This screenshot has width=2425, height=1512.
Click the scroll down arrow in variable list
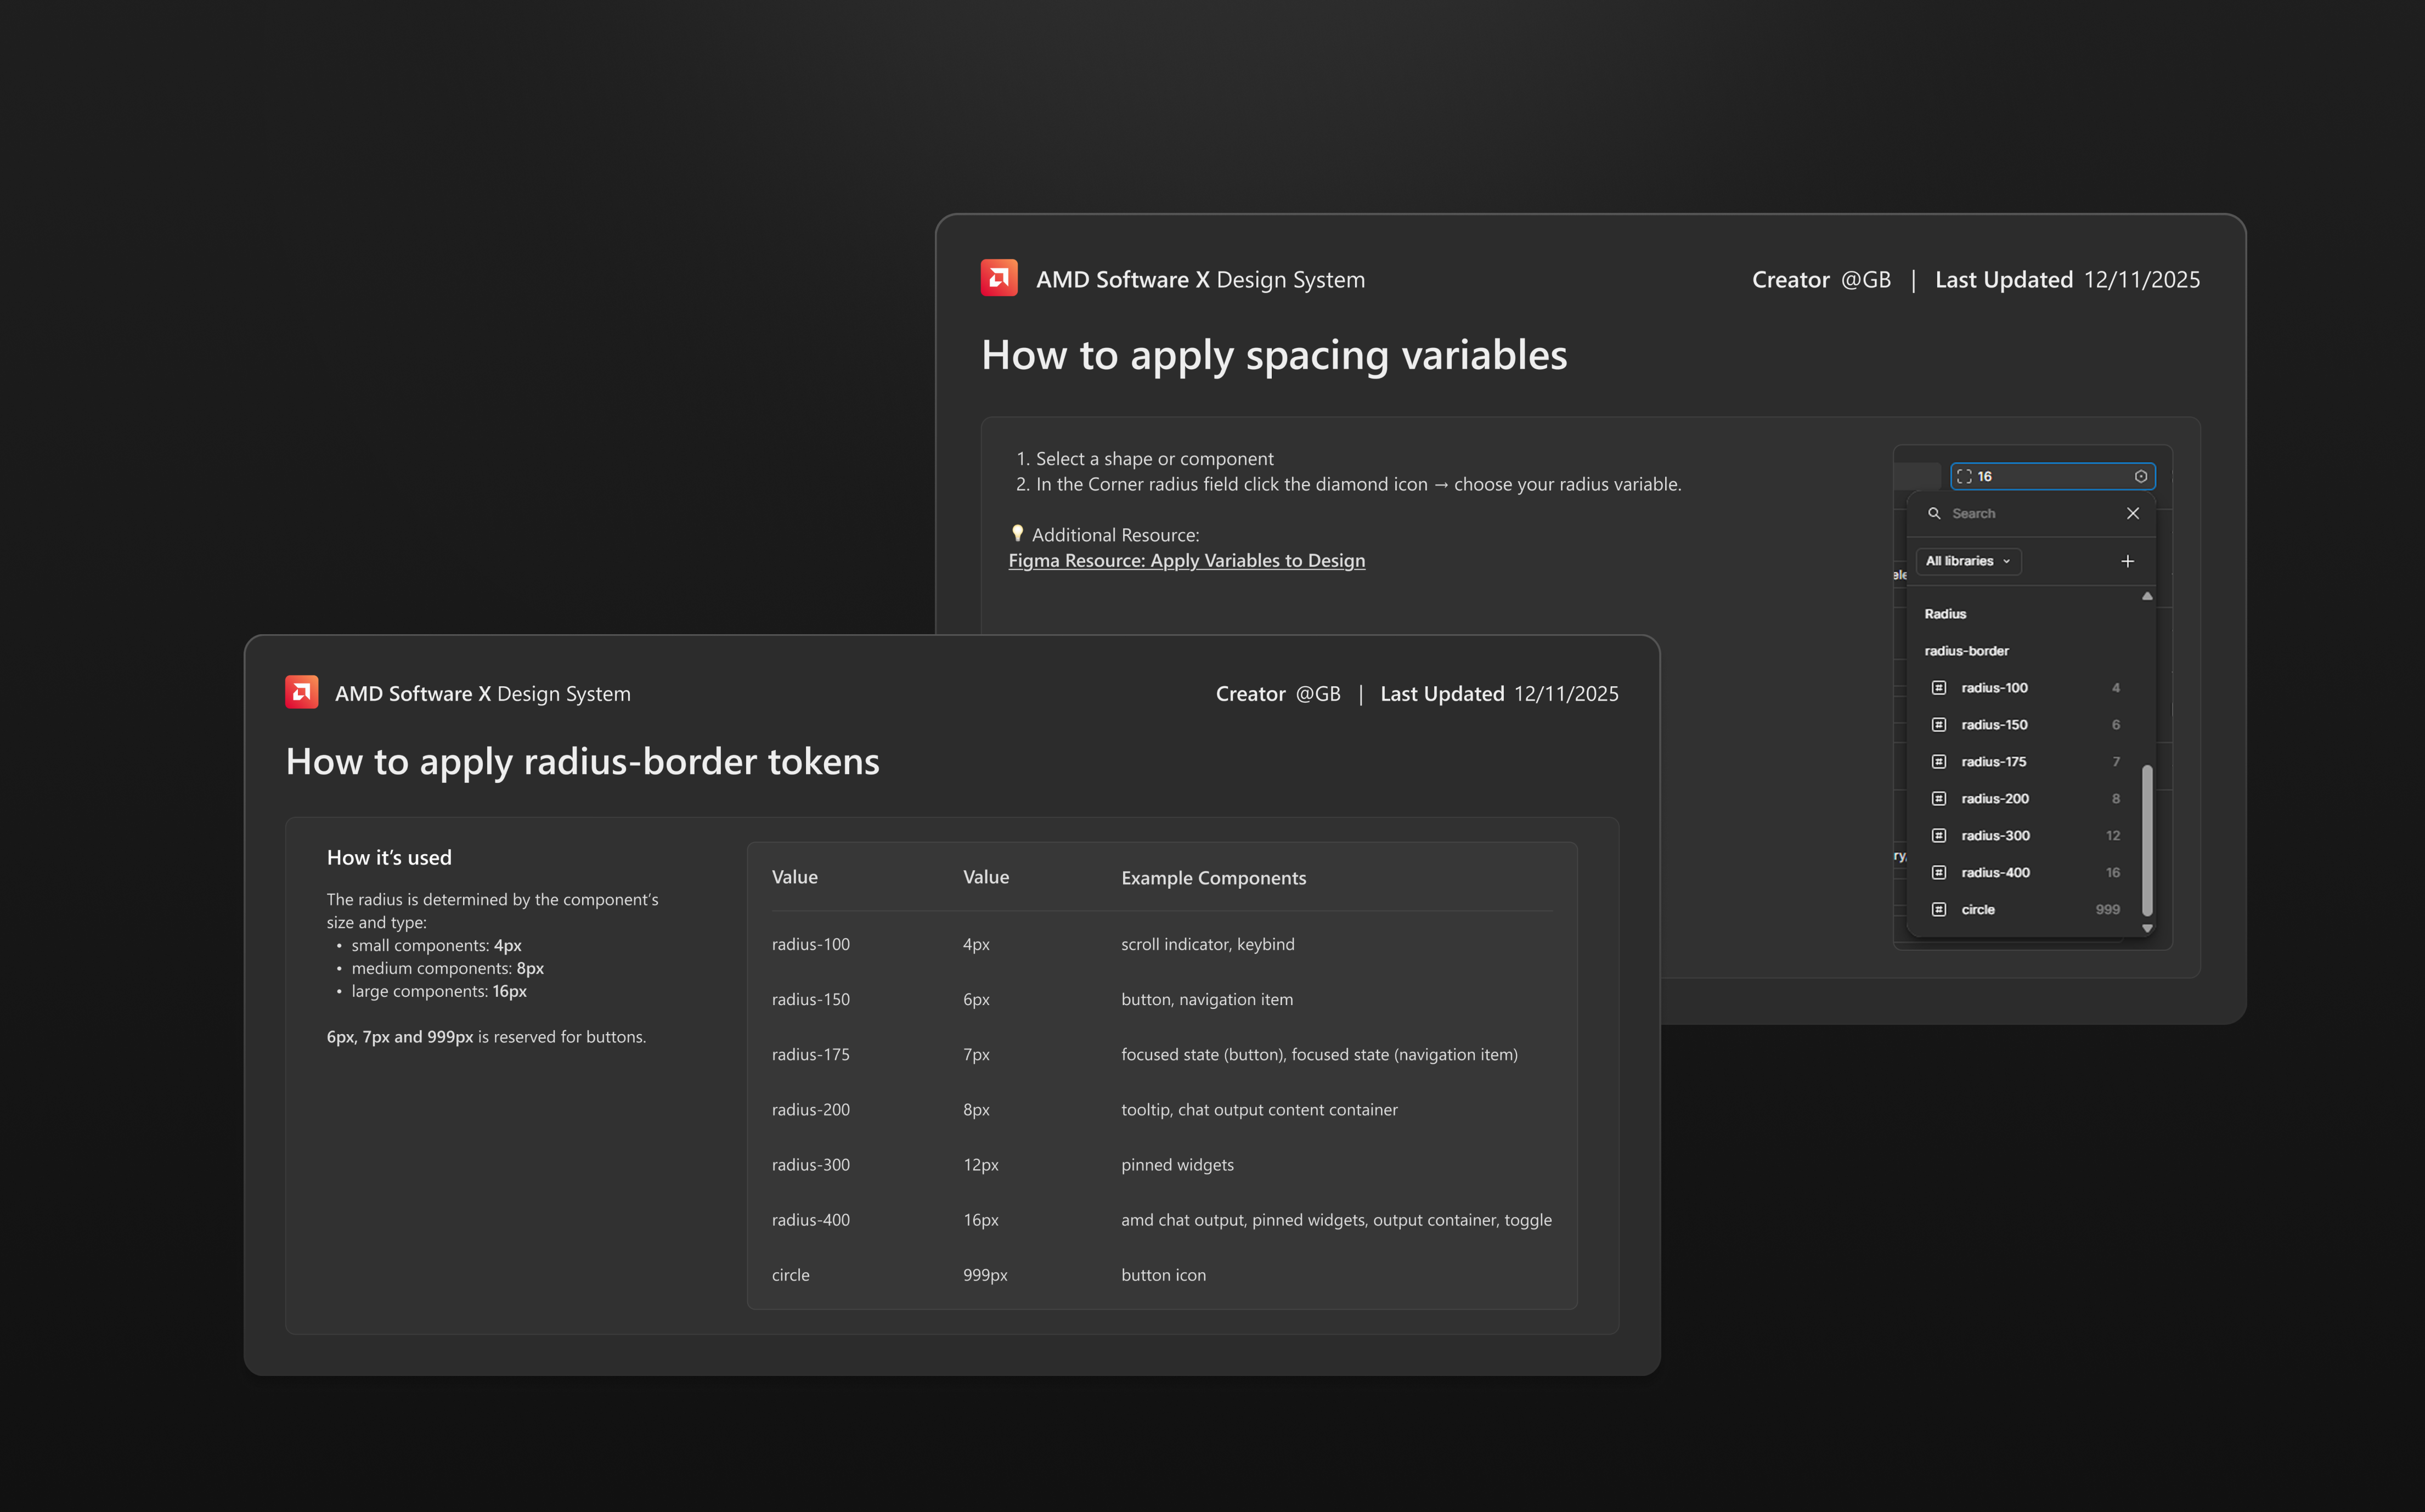tap(2146, 929)
